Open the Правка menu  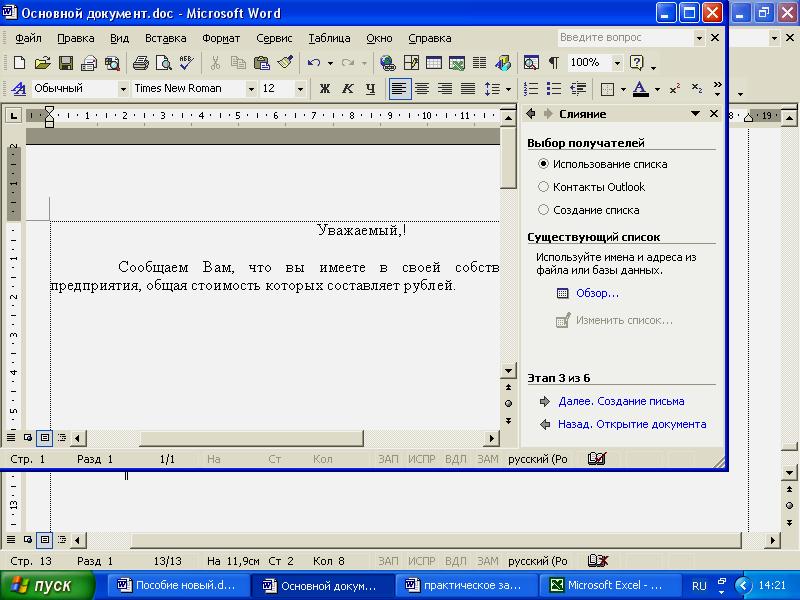pos(76,38)
